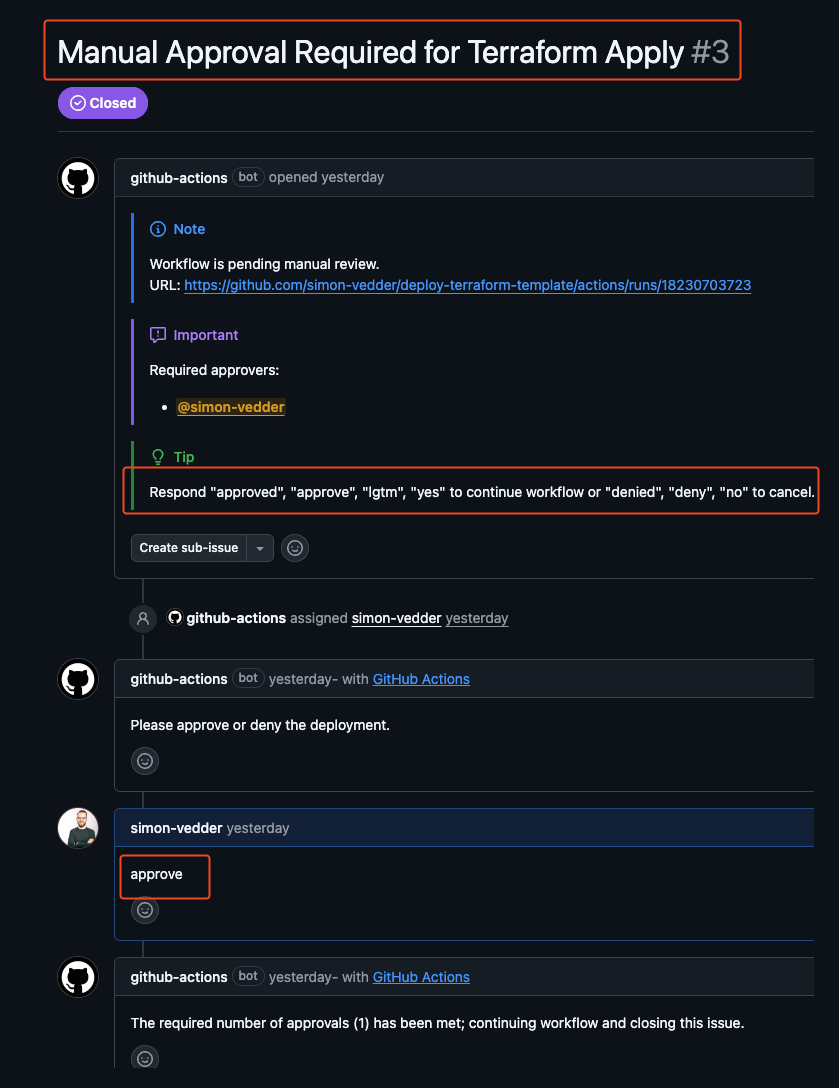The width and height of the screenshot is (839, 1088).
Task: Click the github-actions bot octocat avatar
Action: (x=77, y=178)
